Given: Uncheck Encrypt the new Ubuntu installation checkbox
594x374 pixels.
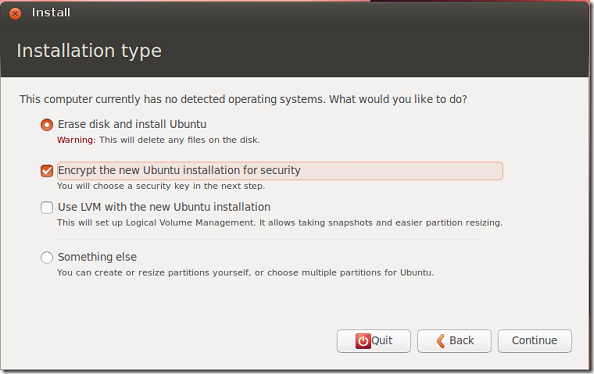Looking at the screenshot, I should 47,171.
